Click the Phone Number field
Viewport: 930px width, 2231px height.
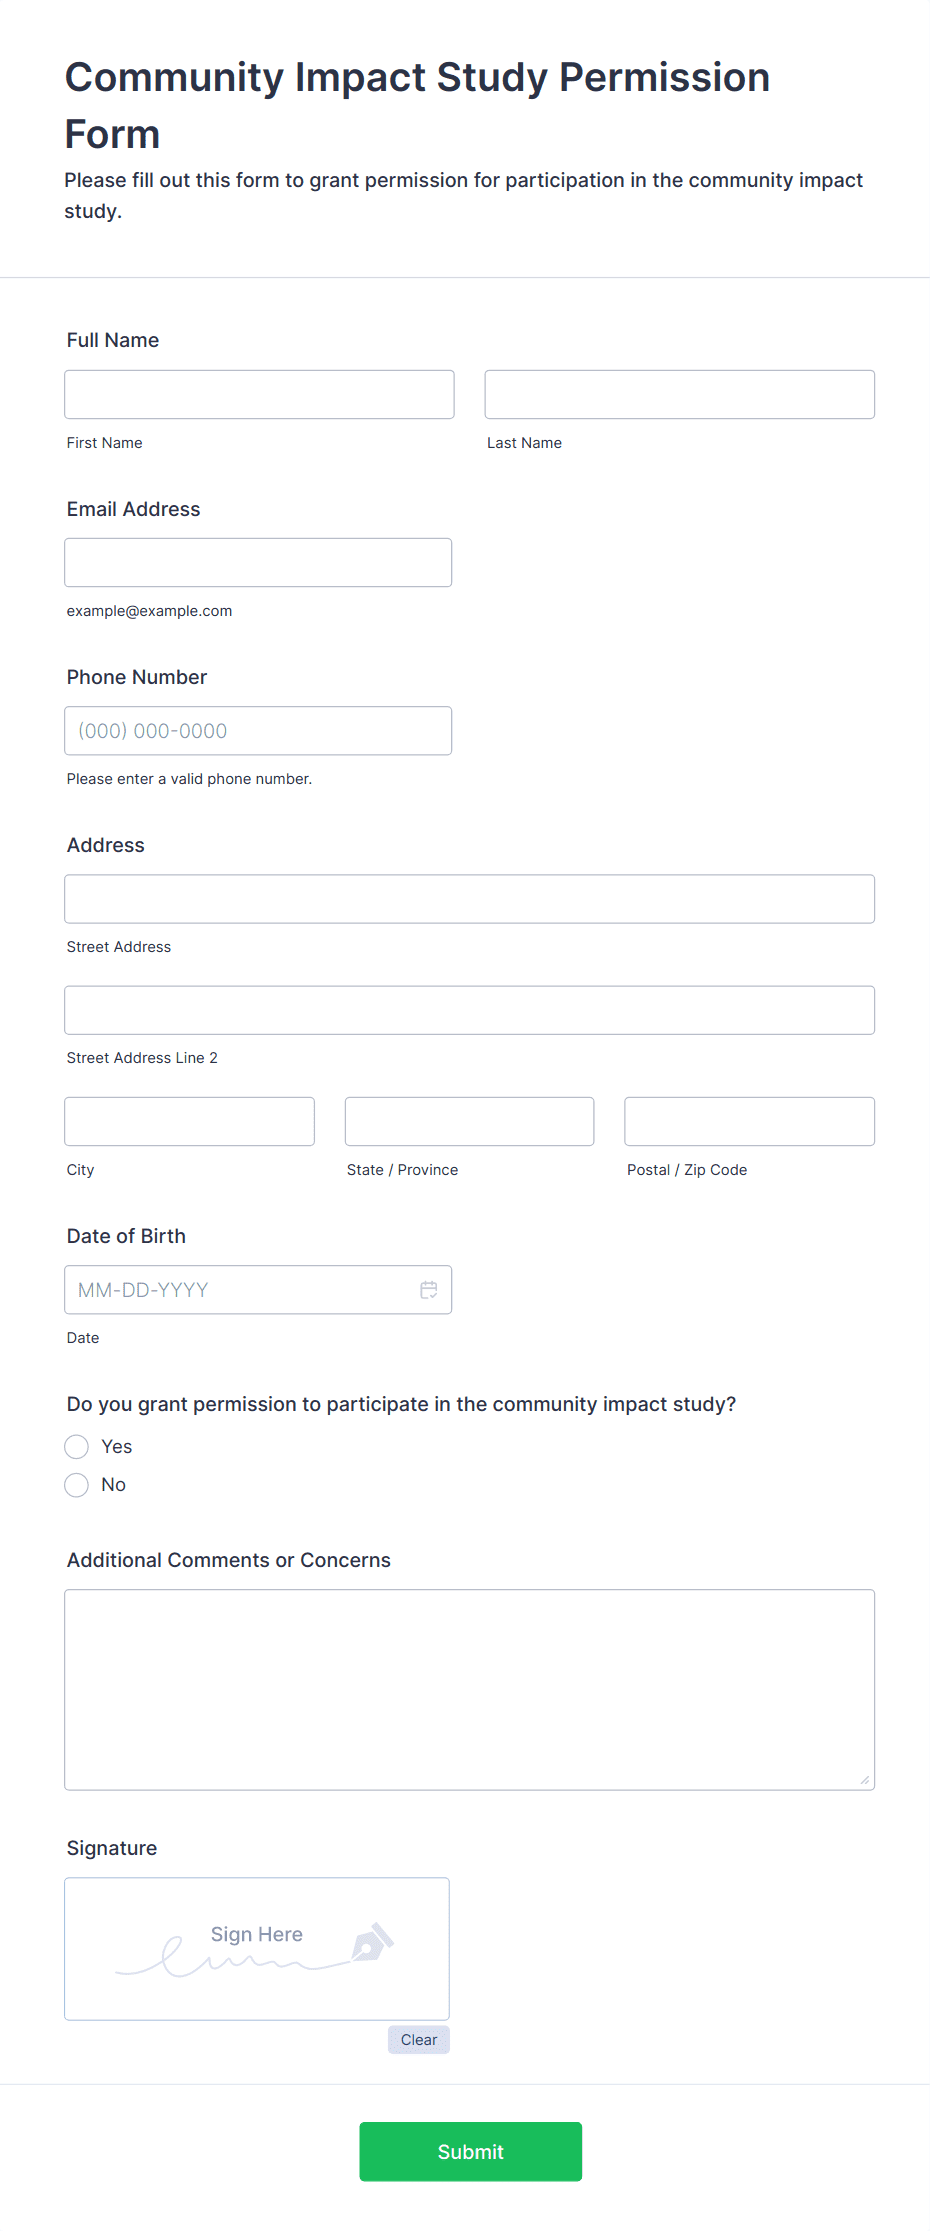pos(258,730)
